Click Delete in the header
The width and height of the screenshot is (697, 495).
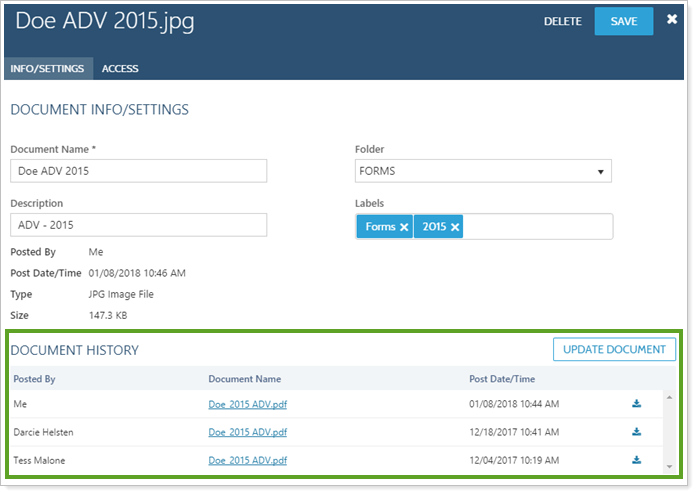(x=562, y=21)
